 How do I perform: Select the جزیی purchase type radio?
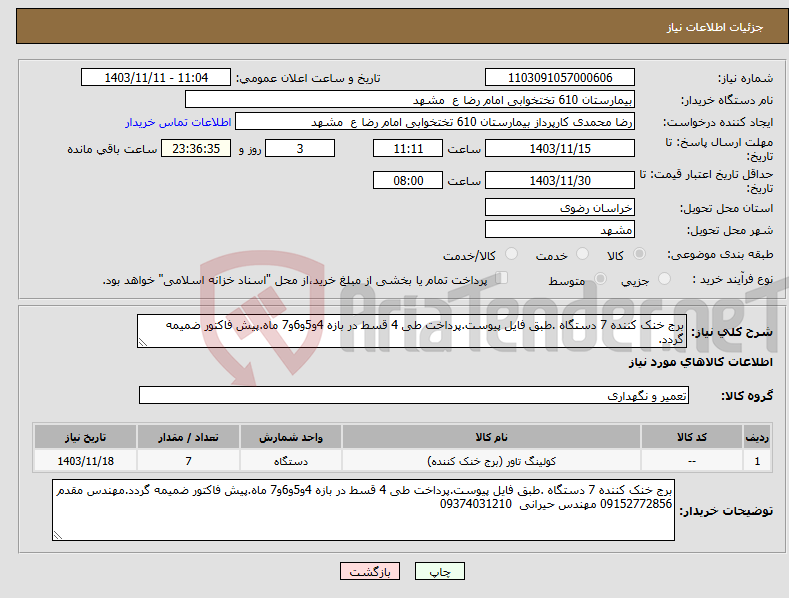[664, 279]
